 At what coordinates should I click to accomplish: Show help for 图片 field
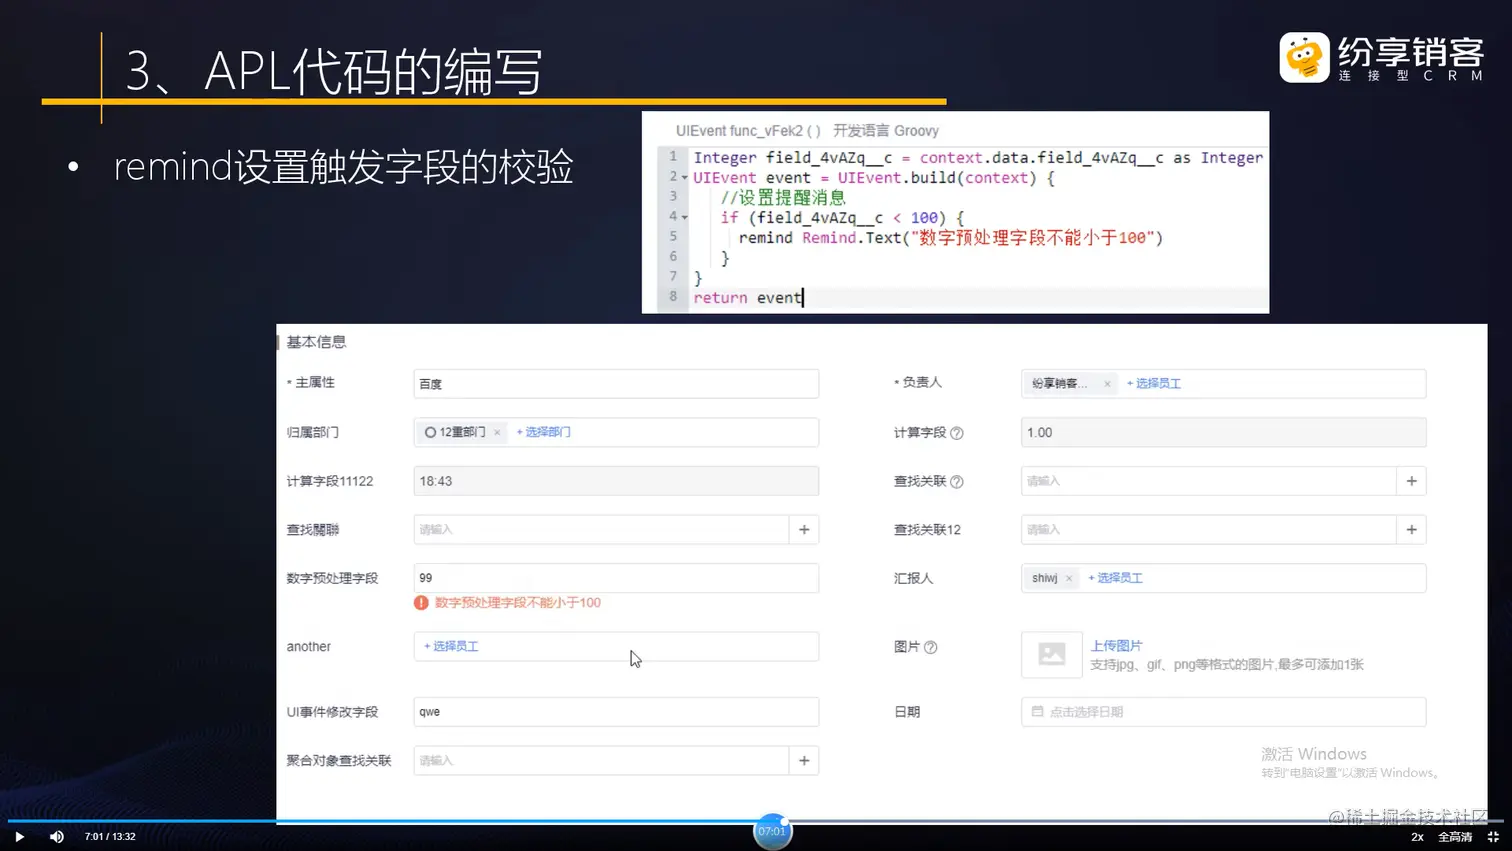coord(931,647)
